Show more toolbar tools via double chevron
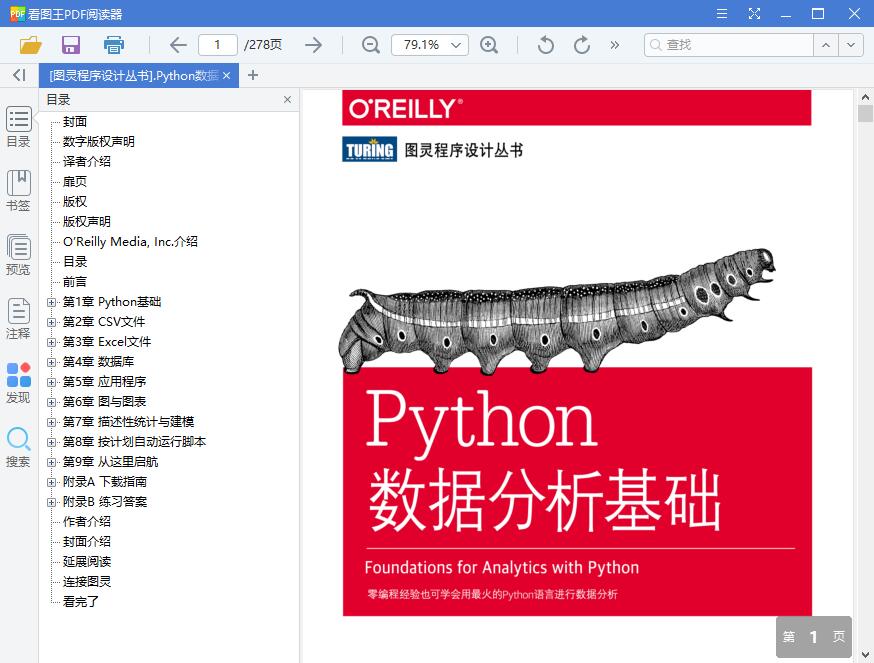The height and width of the screenshot is (663, 874). (x=614, y=45)
